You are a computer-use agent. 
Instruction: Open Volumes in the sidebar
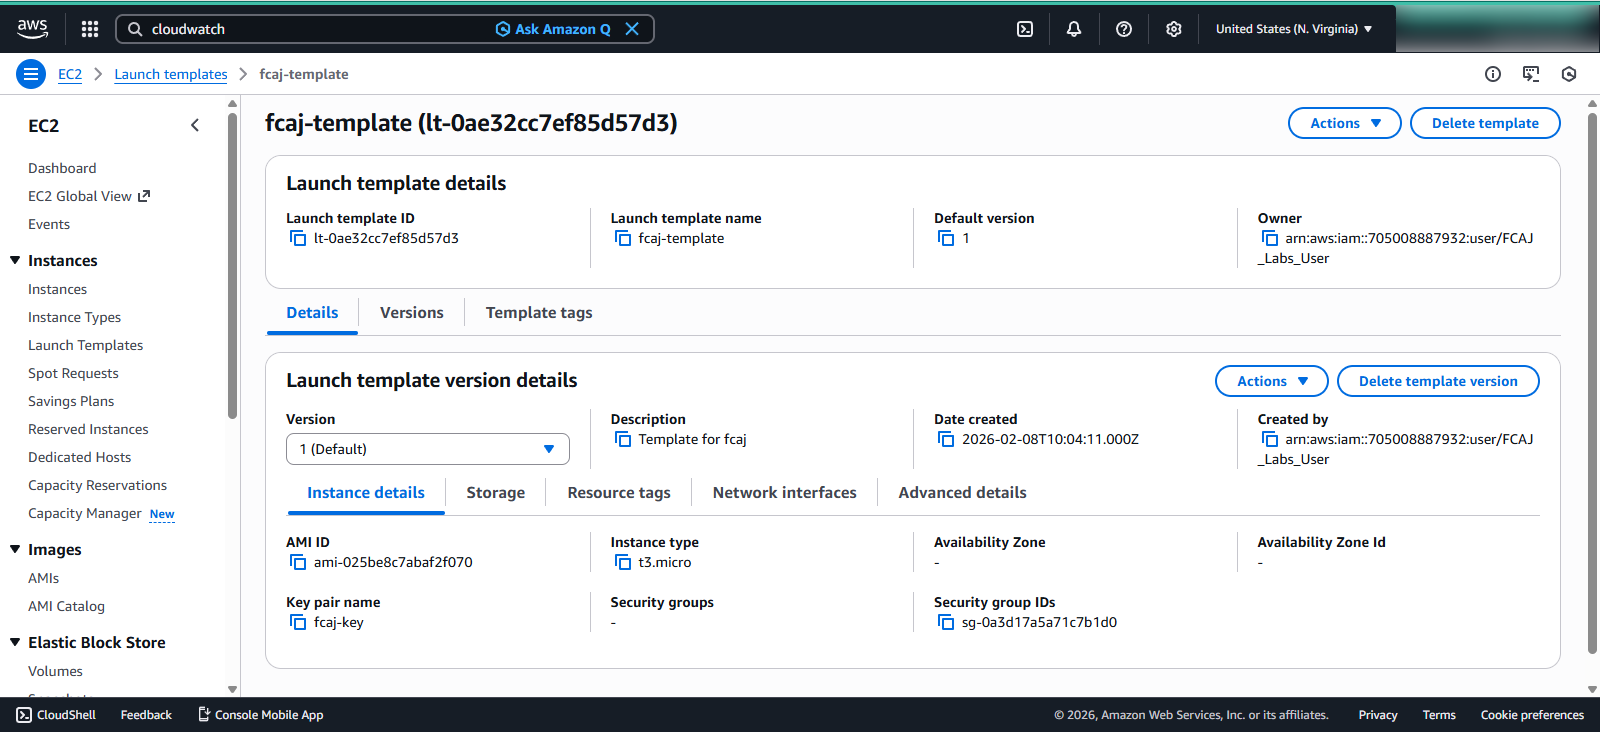coord(55,671)
